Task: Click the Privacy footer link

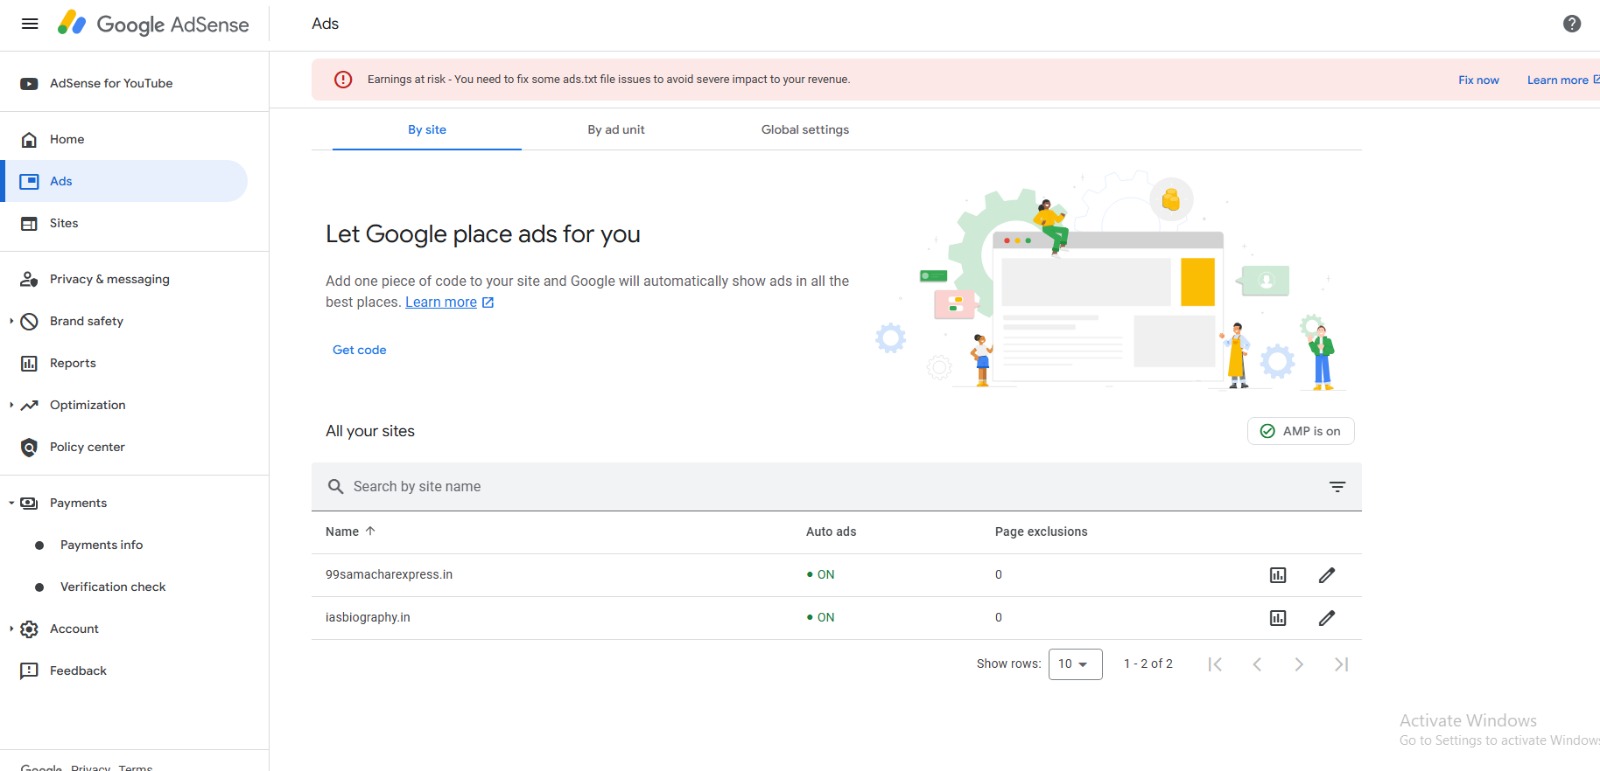Action: pos(91,768)
